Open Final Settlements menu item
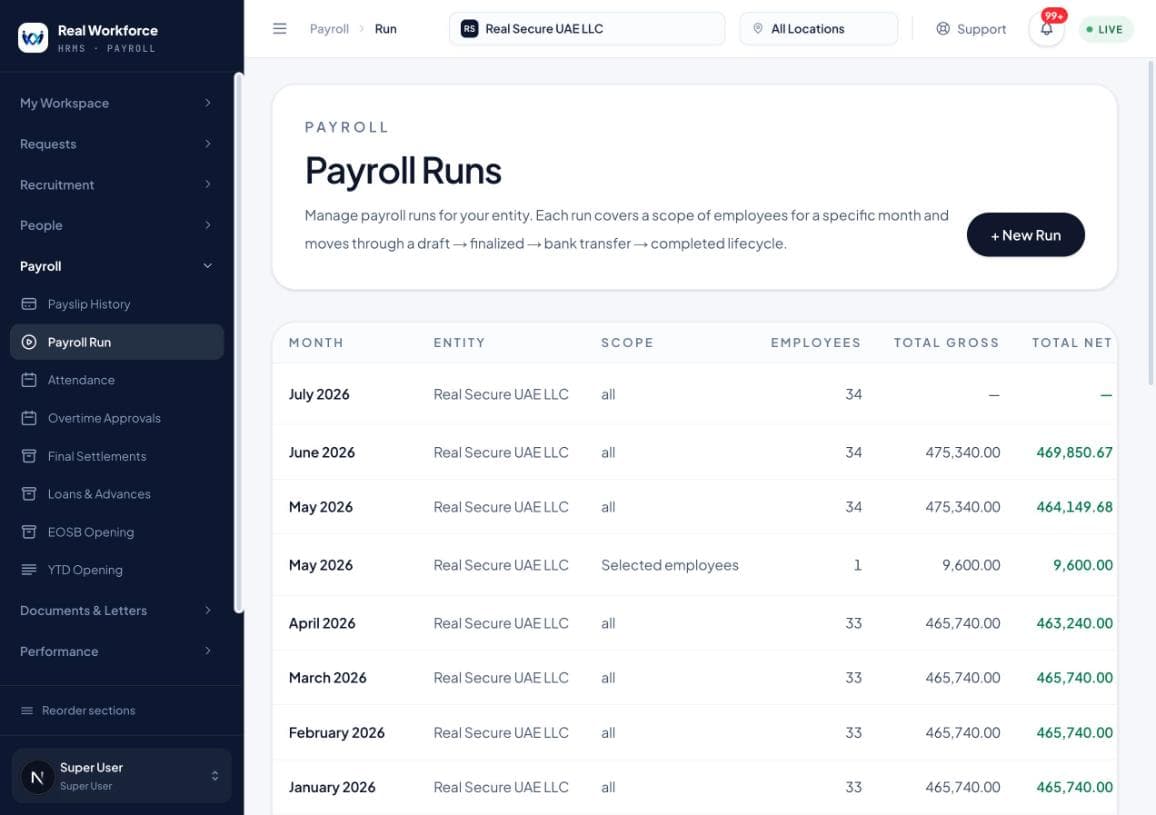Image resolution: width=1156 pixels, height=815 pixels. coord(116,456)
